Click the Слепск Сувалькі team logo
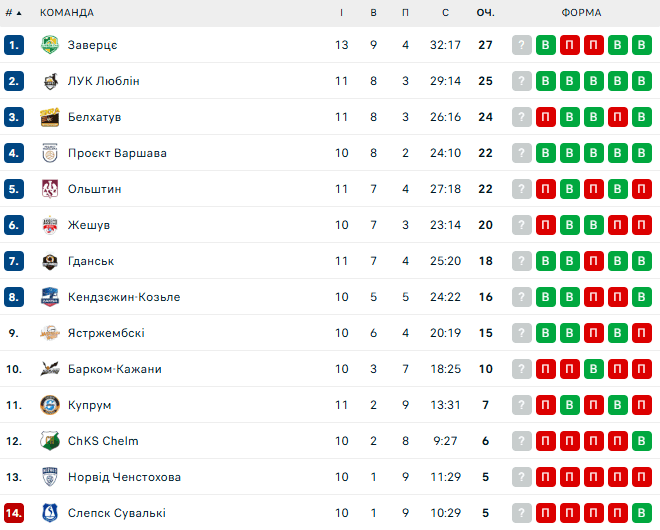Screen dimensions: 660x530 point(50,513)
